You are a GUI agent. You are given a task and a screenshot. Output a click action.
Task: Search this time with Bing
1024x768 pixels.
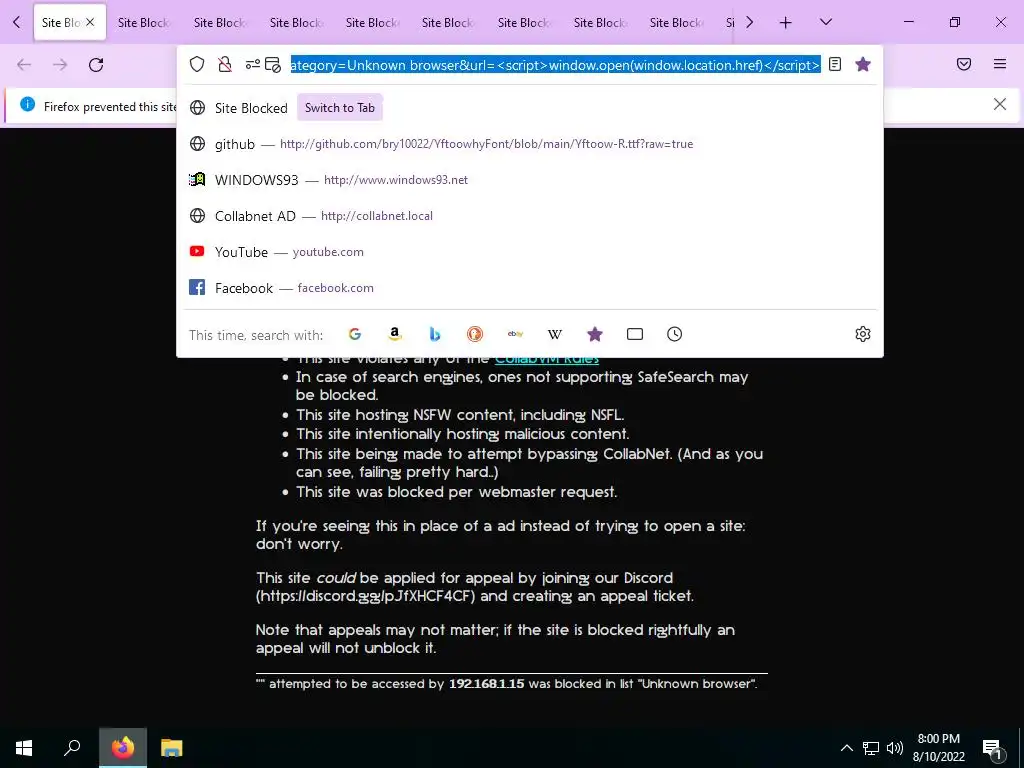pos(435,334)
